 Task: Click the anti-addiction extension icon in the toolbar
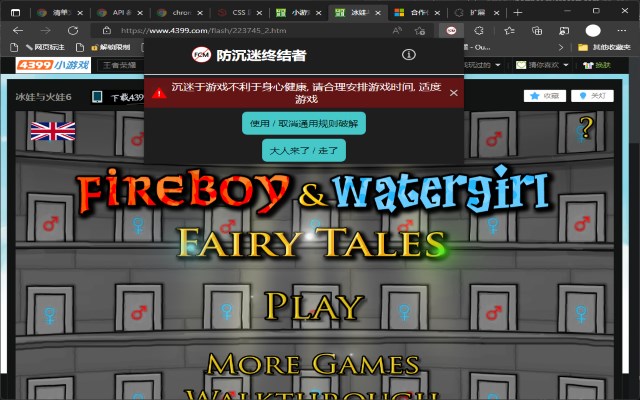(x=451, y=31)
